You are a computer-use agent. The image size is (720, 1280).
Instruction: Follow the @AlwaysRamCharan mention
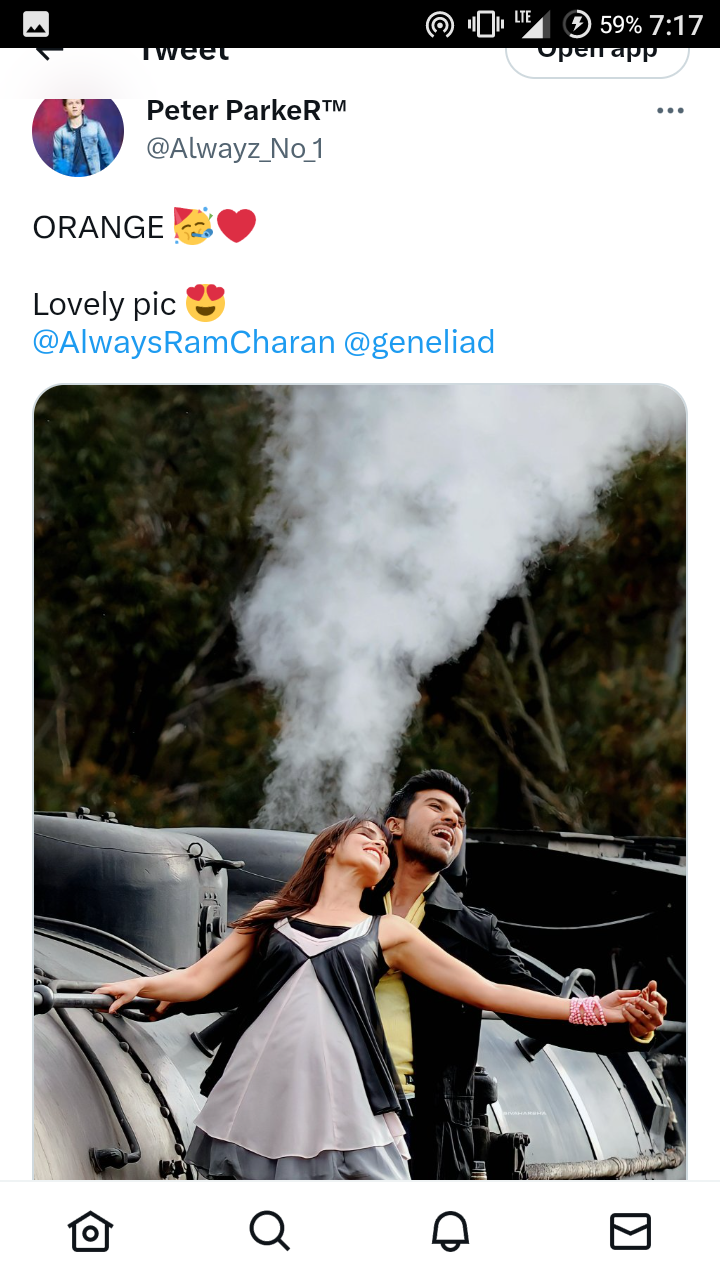[x=184, y=342]
